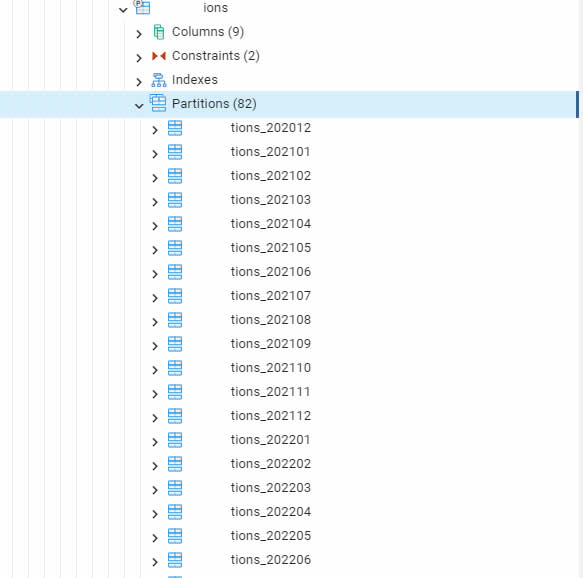583x578 pixels.
Task: Select partition name tions_202202
Action: pyautogui.click(x=271, y=464)
